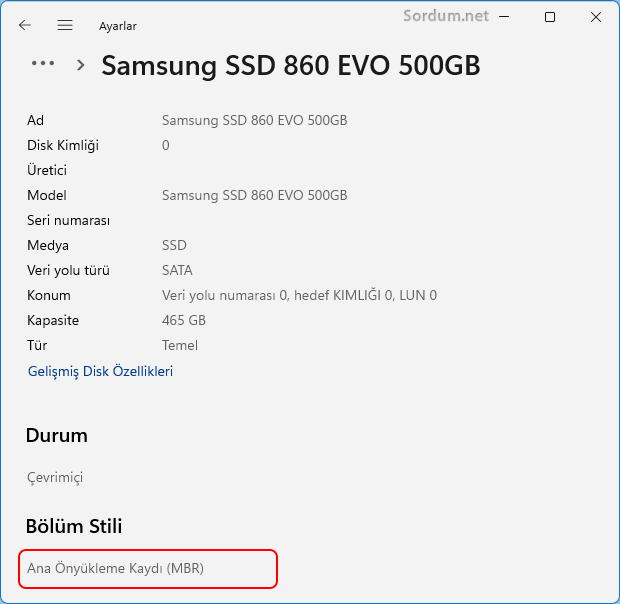
Task: Click the Kapasite value 465 GB
Action: [184, 320]
